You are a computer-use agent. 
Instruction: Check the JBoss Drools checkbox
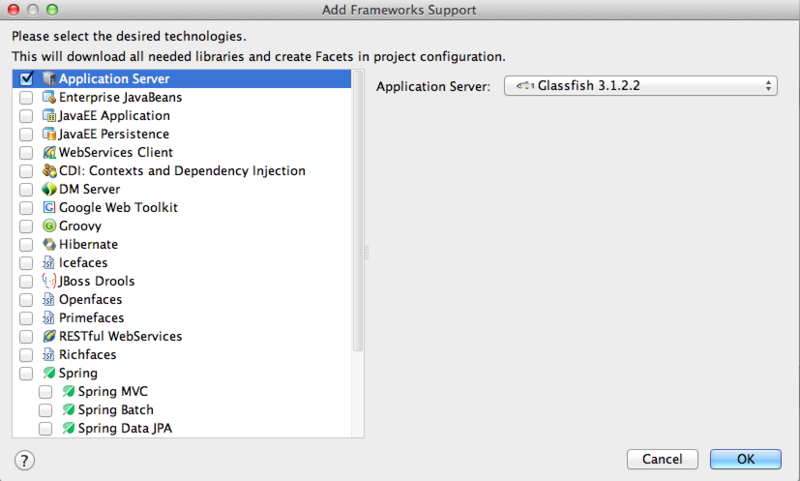[26, 281]
